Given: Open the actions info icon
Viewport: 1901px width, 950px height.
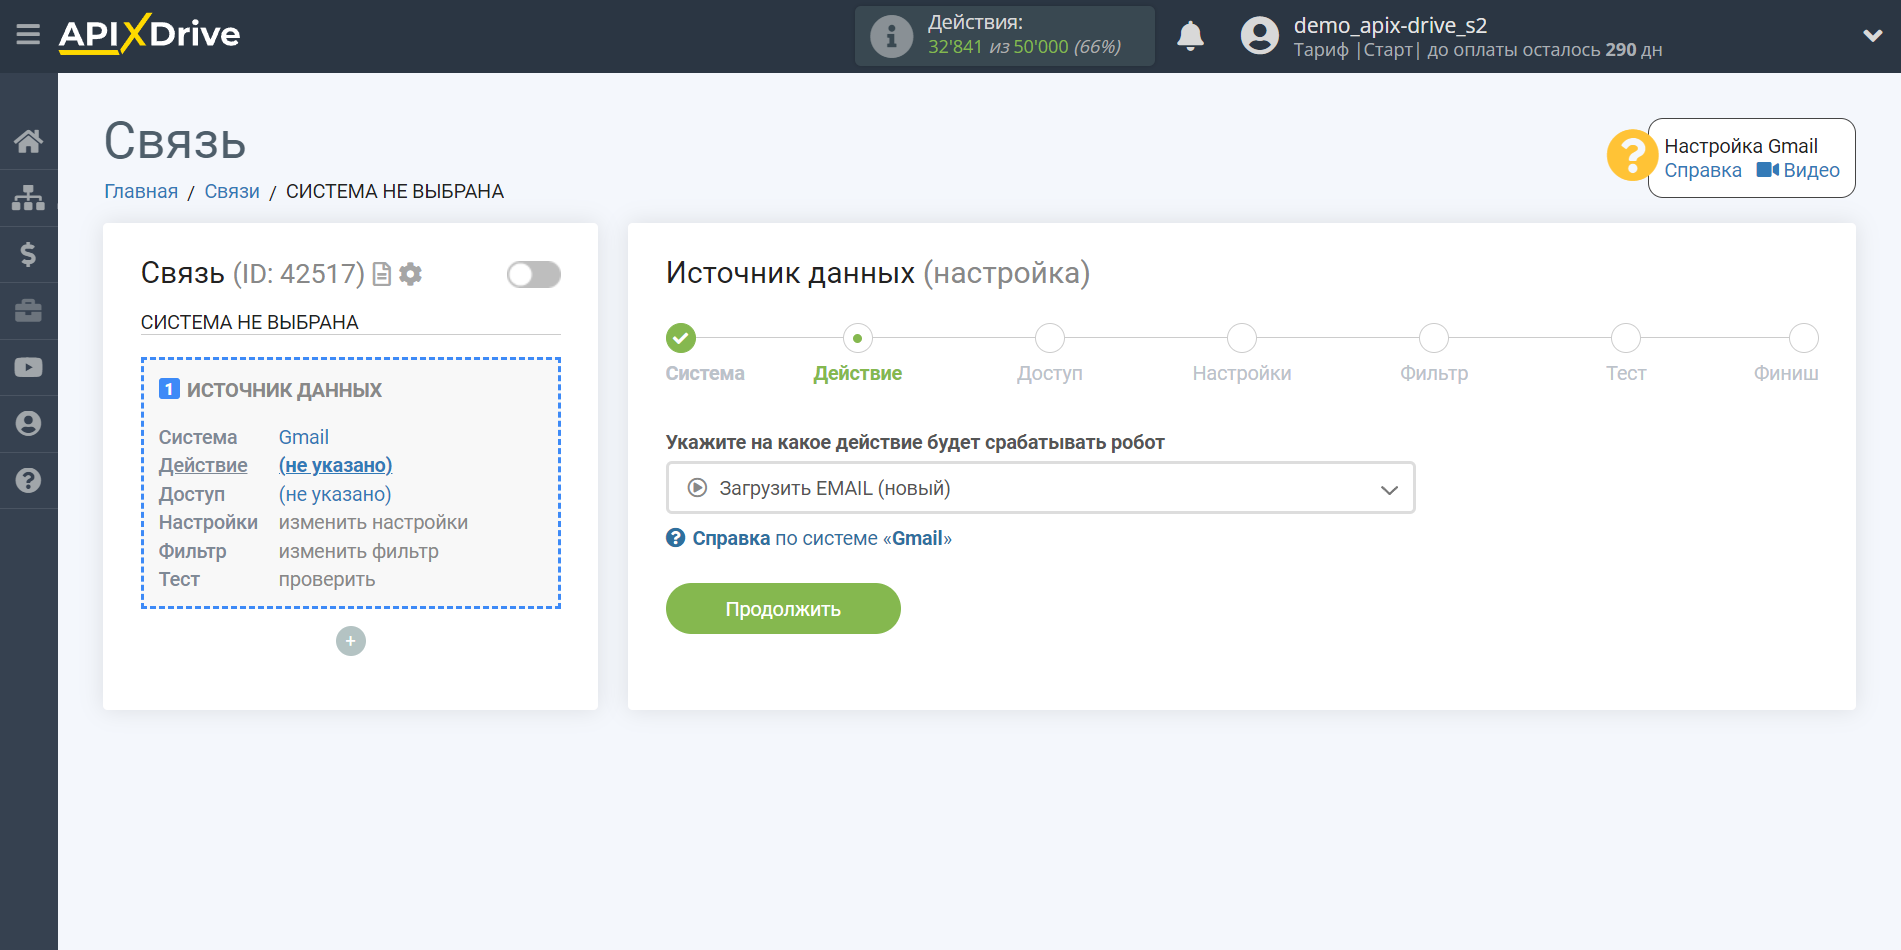Looking at the screenshot, I should [891, 37].
